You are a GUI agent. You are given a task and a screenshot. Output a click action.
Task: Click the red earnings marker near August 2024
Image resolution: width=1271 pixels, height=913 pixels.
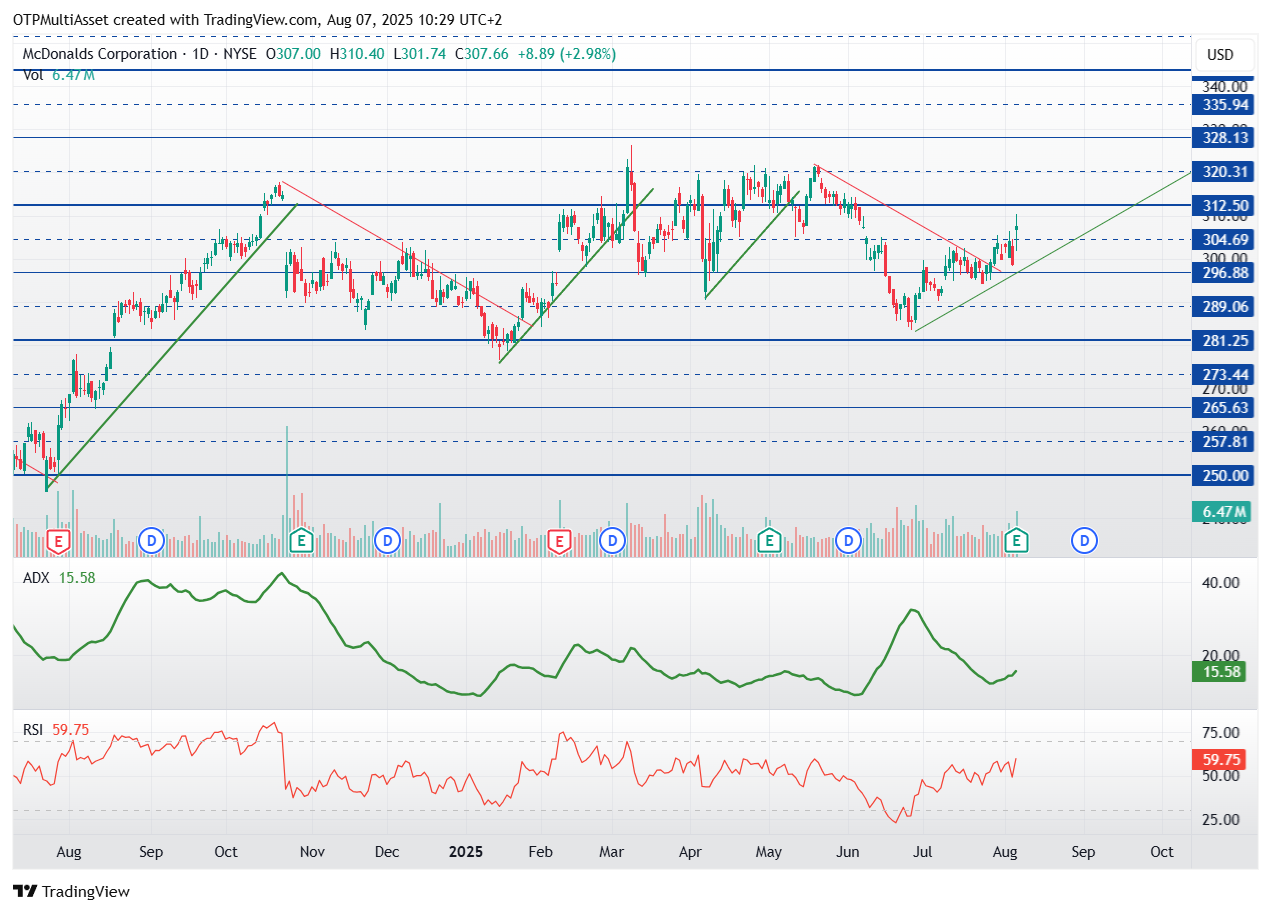click(58, 541)
